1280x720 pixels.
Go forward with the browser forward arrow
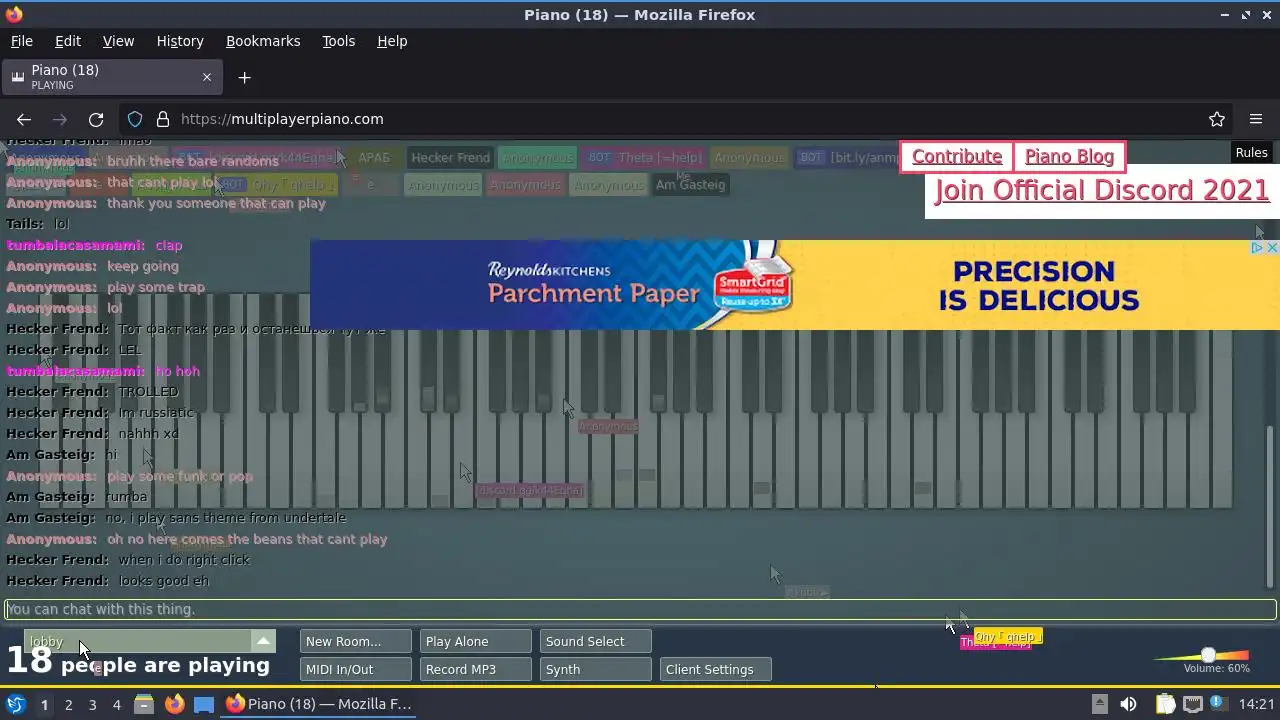point(60,119)
